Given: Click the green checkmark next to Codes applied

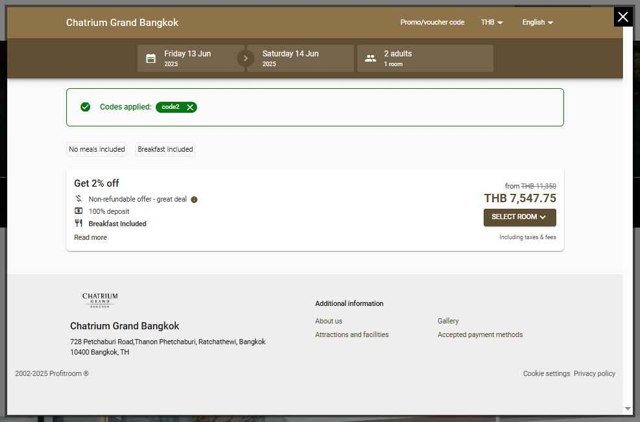Looking at the screenshot, I should 85,107.
